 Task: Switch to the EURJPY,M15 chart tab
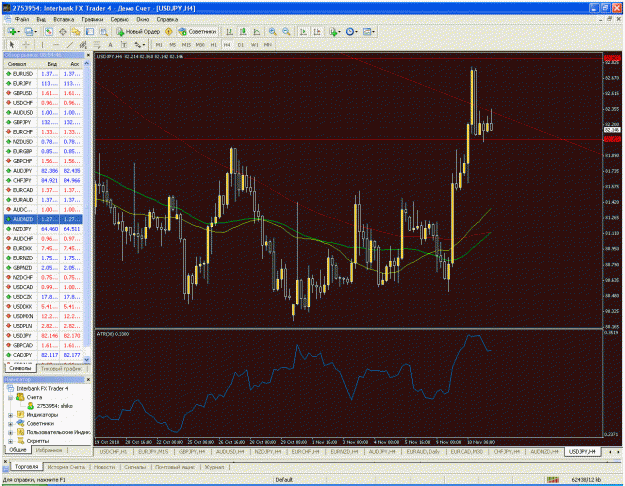point(153,451)
